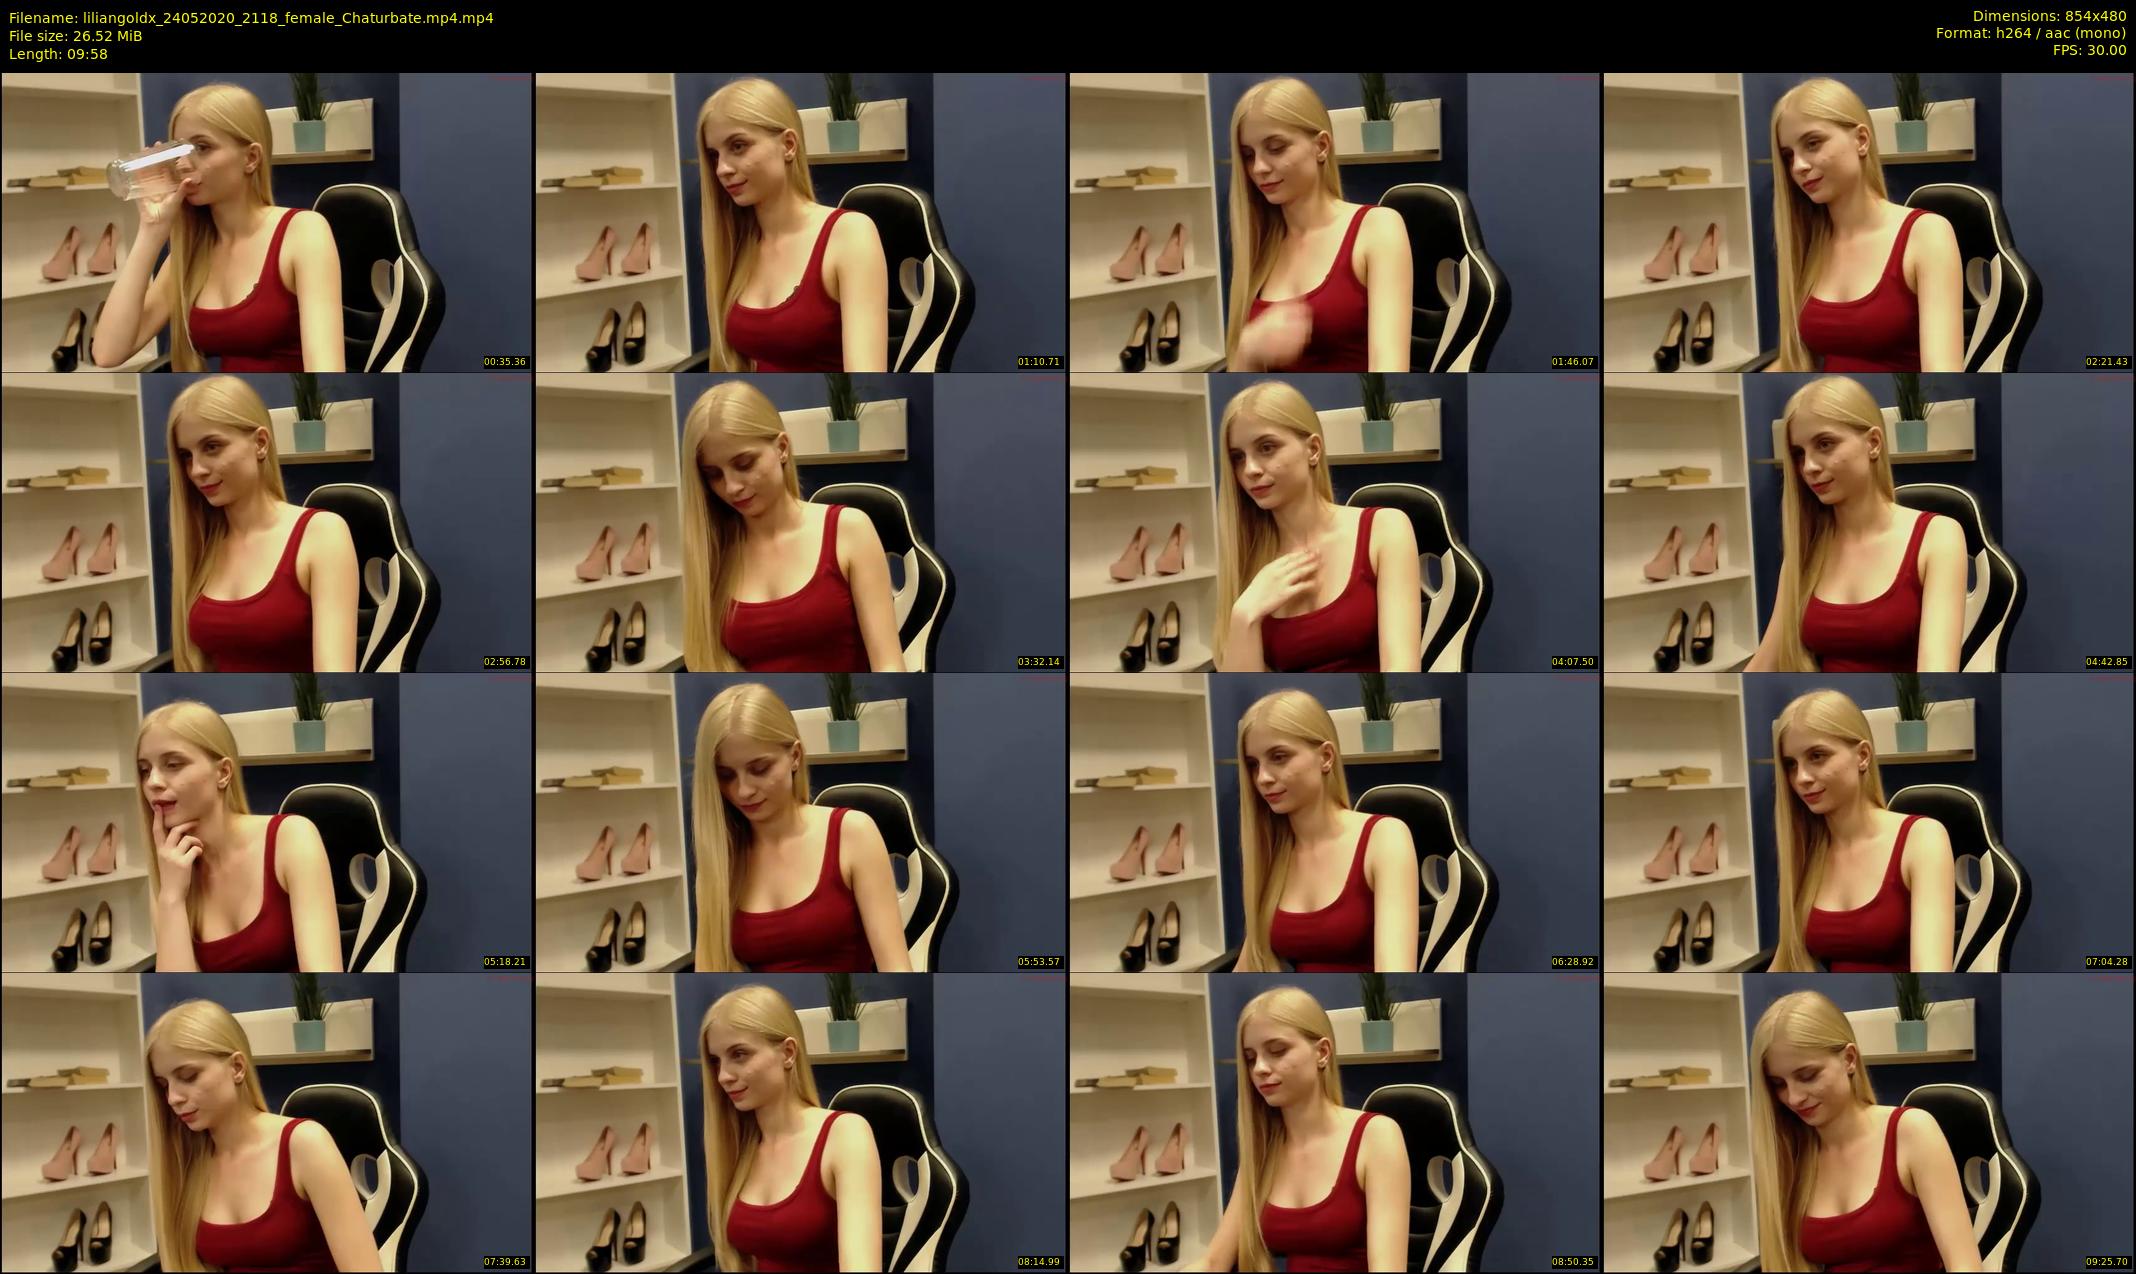Select the thumbnail at 06:28:92

(x=1334, y=822)
